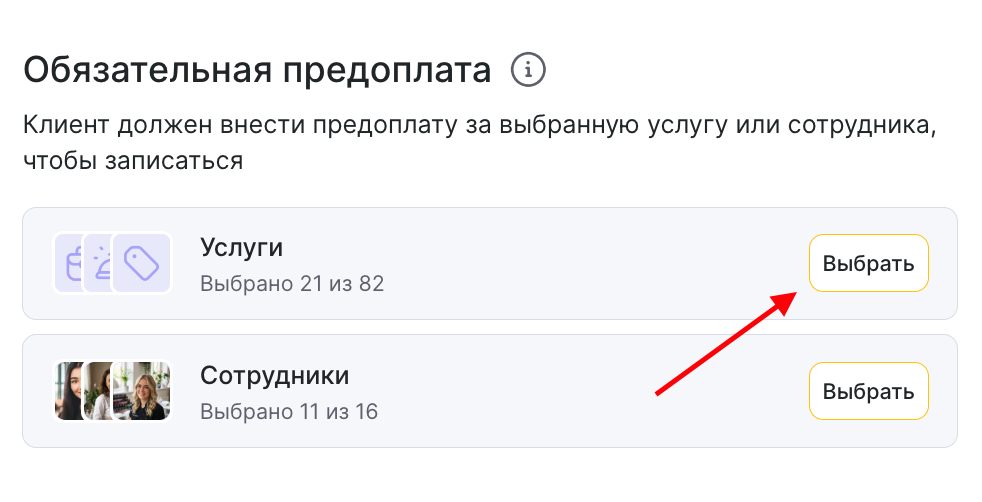Click the info icon beside Обязательная предоплата
982x502 pixels.
(529, 71)
